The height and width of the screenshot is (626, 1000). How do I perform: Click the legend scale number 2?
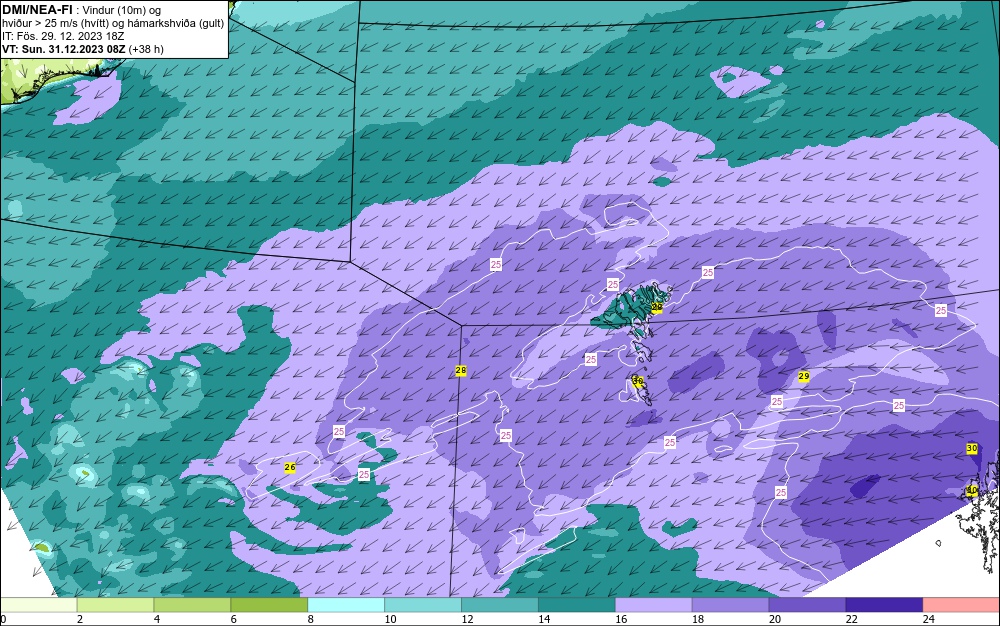pos(80,619)
